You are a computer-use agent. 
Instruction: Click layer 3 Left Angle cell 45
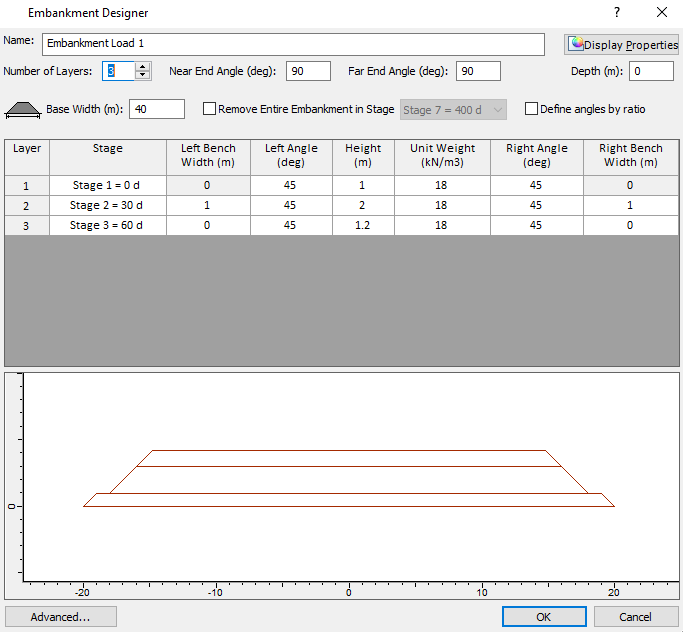click(x=291, y=225)
